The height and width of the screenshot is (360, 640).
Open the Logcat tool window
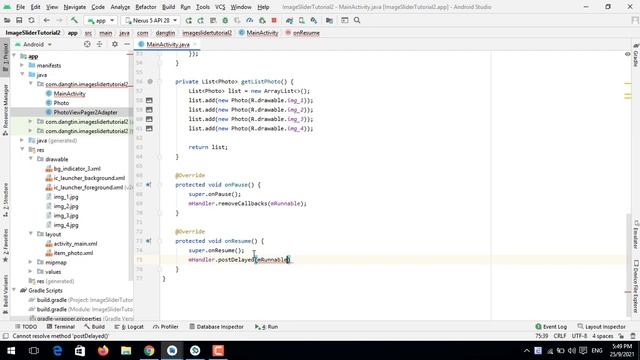[x=129, y=327]
